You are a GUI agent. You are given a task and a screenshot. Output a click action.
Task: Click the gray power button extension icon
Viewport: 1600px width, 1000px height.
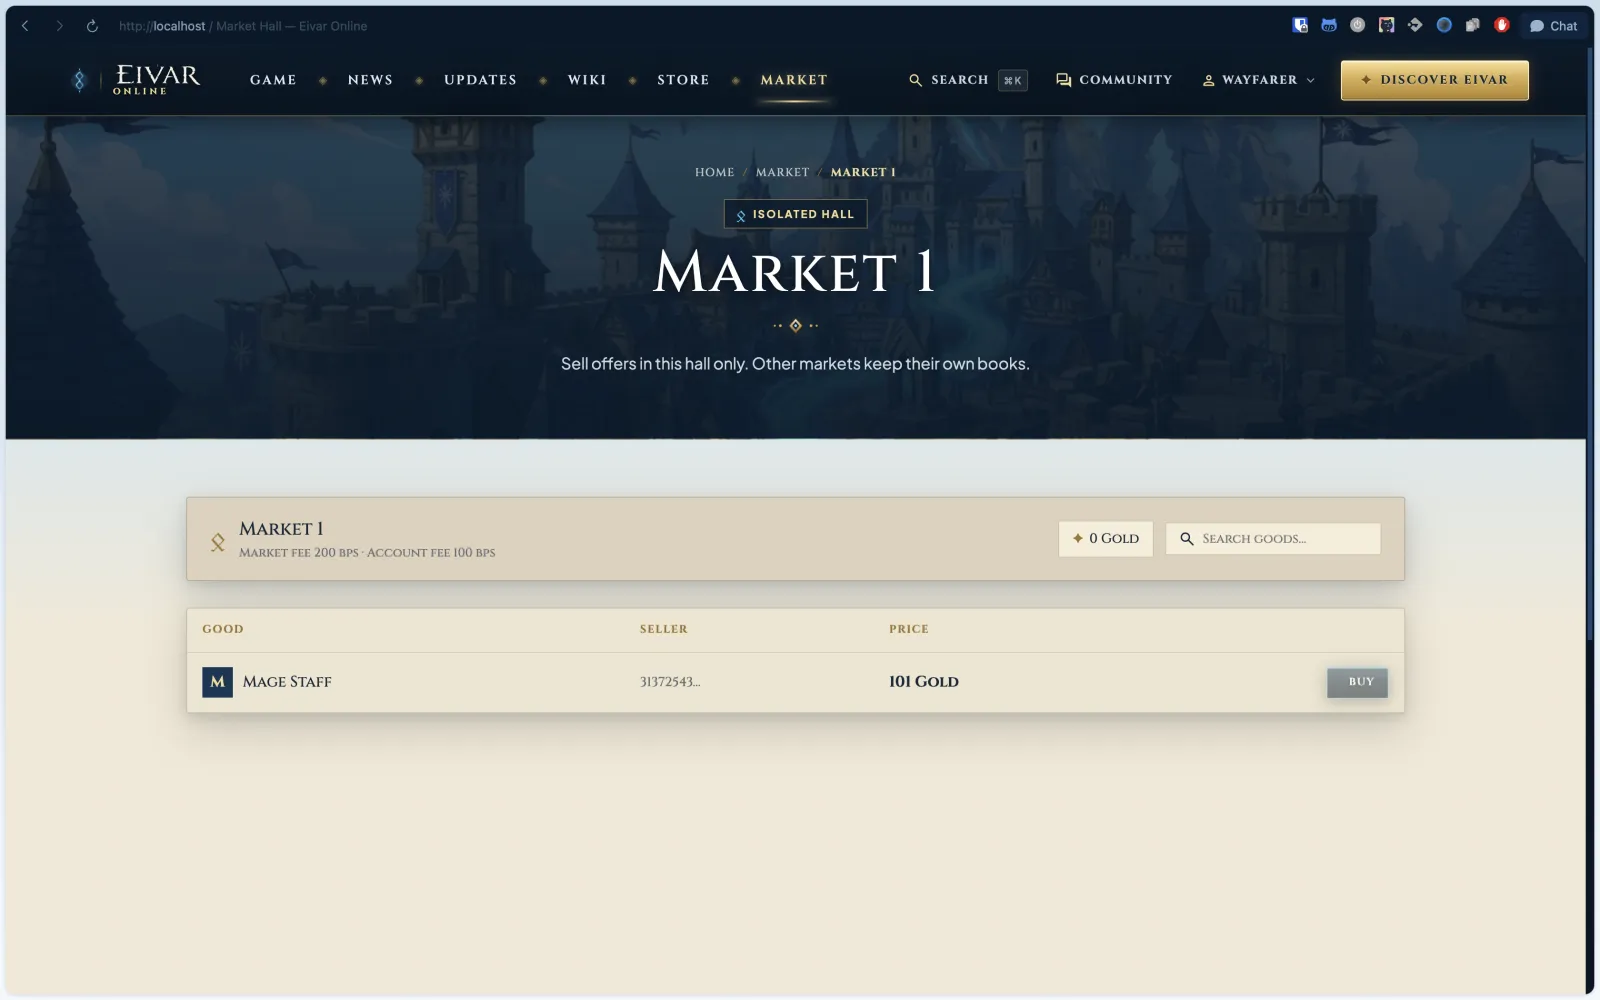[x=1358, y=26]
